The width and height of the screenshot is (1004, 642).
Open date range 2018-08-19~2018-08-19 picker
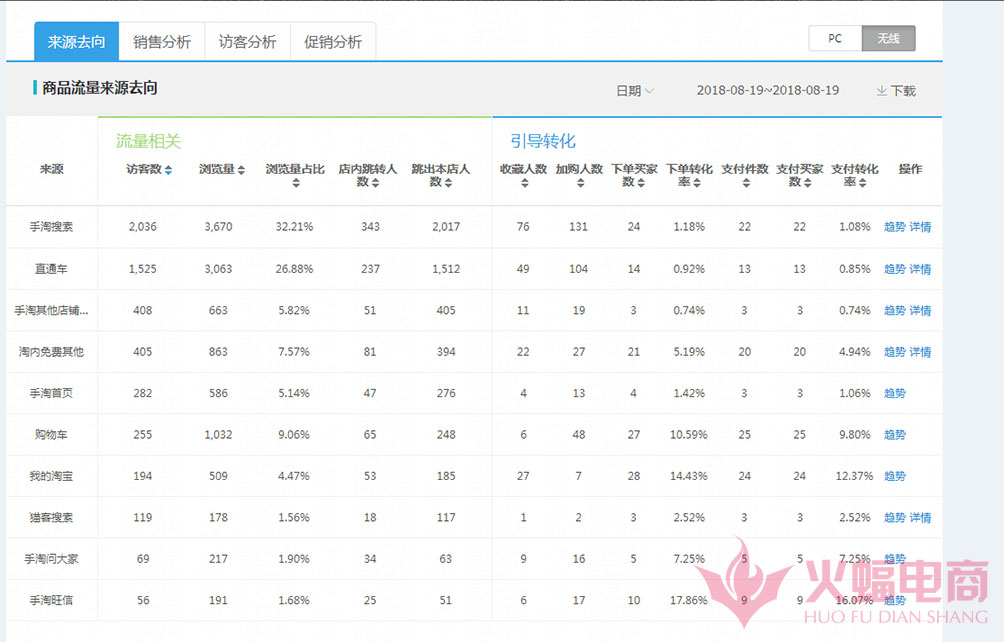tap(767, 91)
